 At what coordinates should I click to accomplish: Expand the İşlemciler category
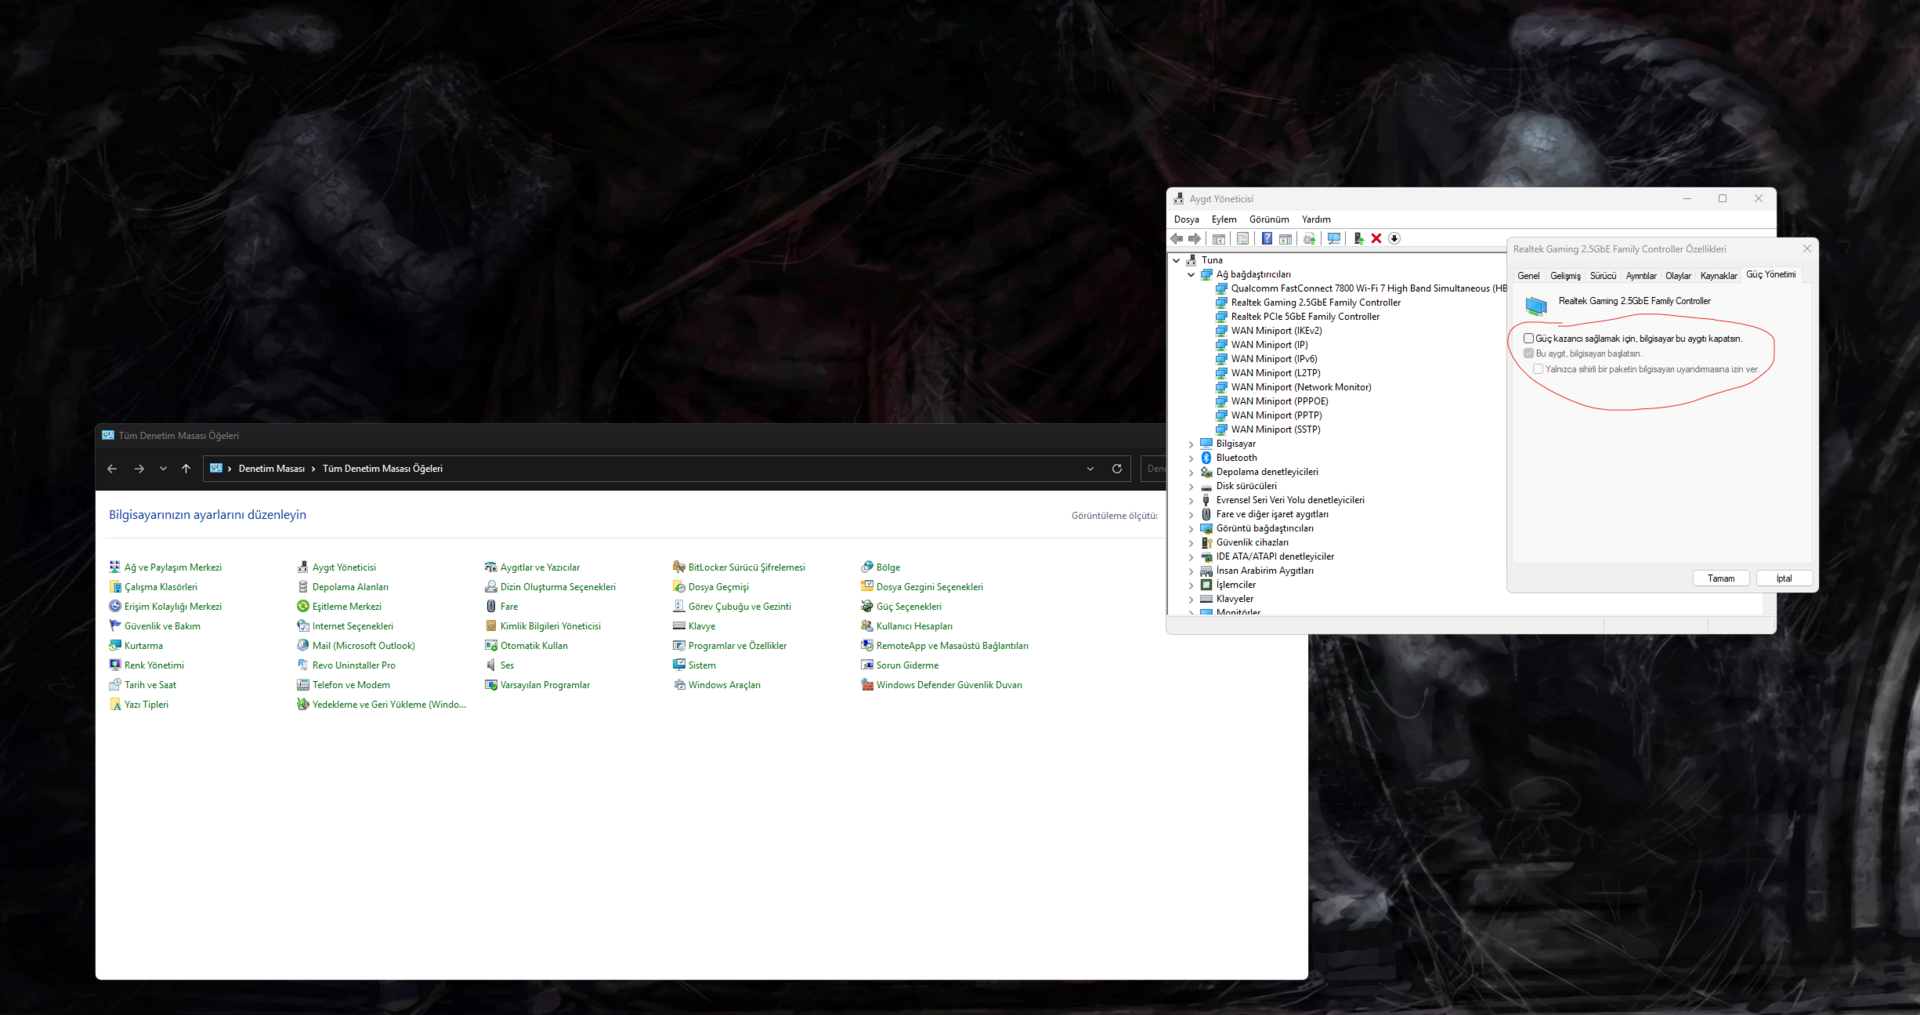(1191, 585)
